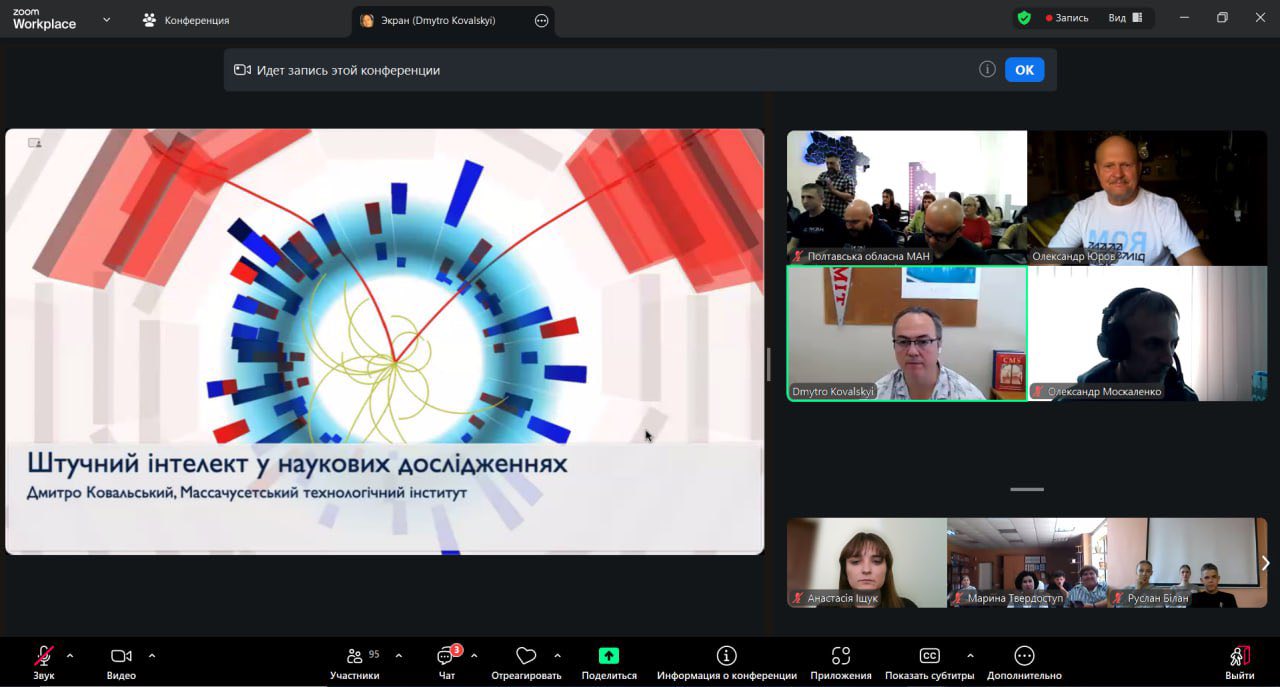1280x687 pixels.
Task: Open the Участники participants panel
Action: point(355,663)
